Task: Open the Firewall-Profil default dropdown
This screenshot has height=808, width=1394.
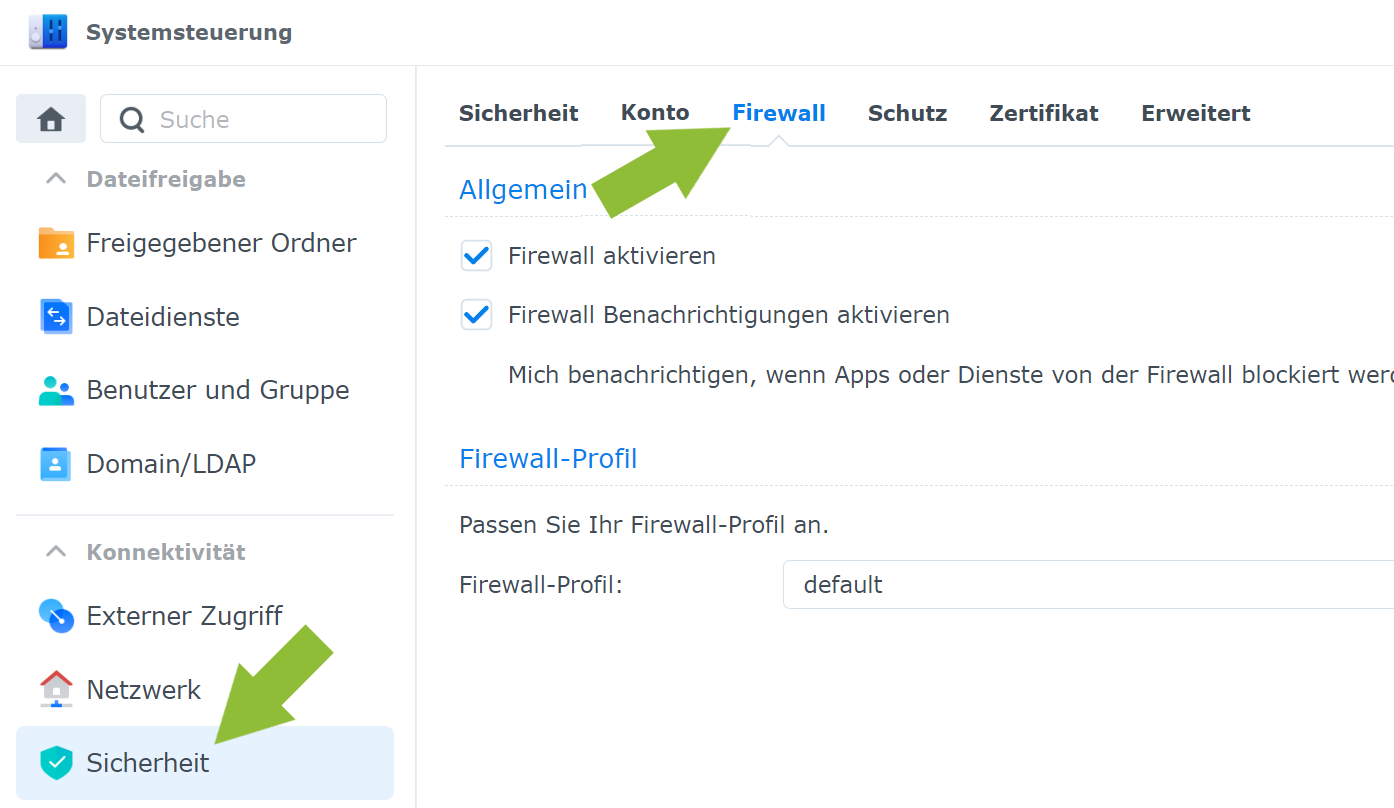Action: coord(1088,584)
